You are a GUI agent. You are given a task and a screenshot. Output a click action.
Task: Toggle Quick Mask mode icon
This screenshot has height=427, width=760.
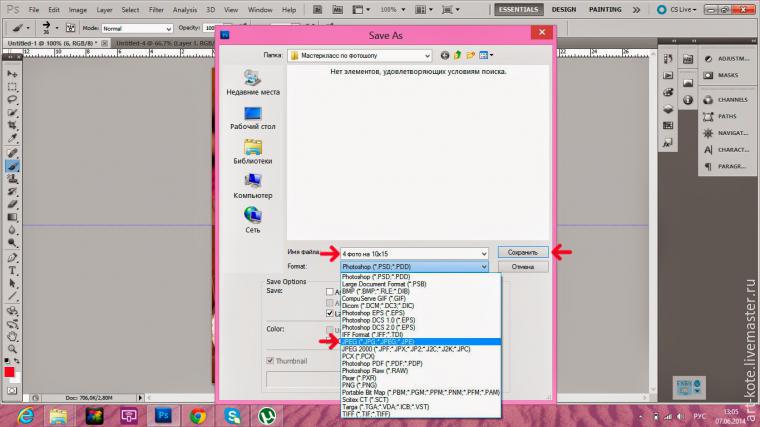[x=12, y=390]
